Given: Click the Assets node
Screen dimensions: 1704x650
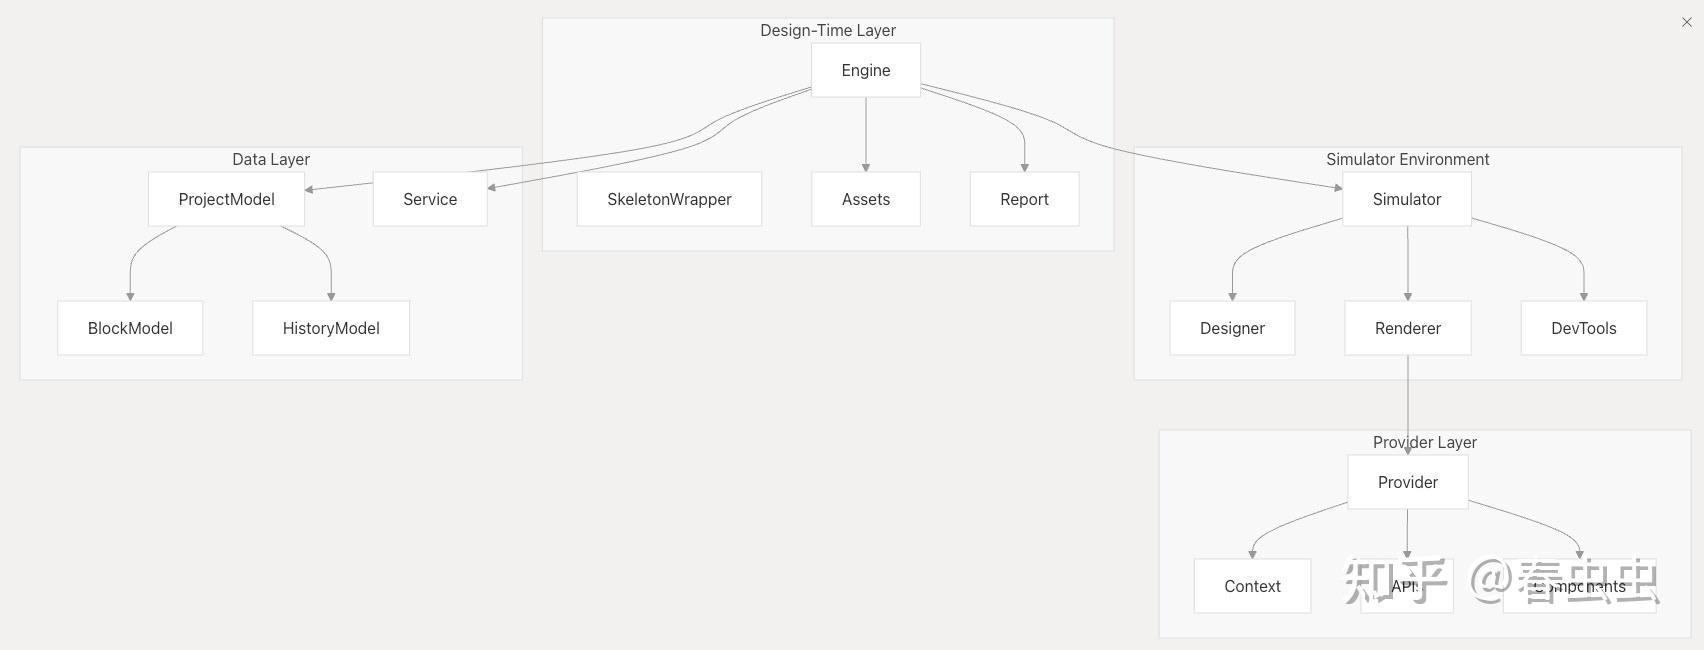Looking at the screenshot, I should click(865, 199).
